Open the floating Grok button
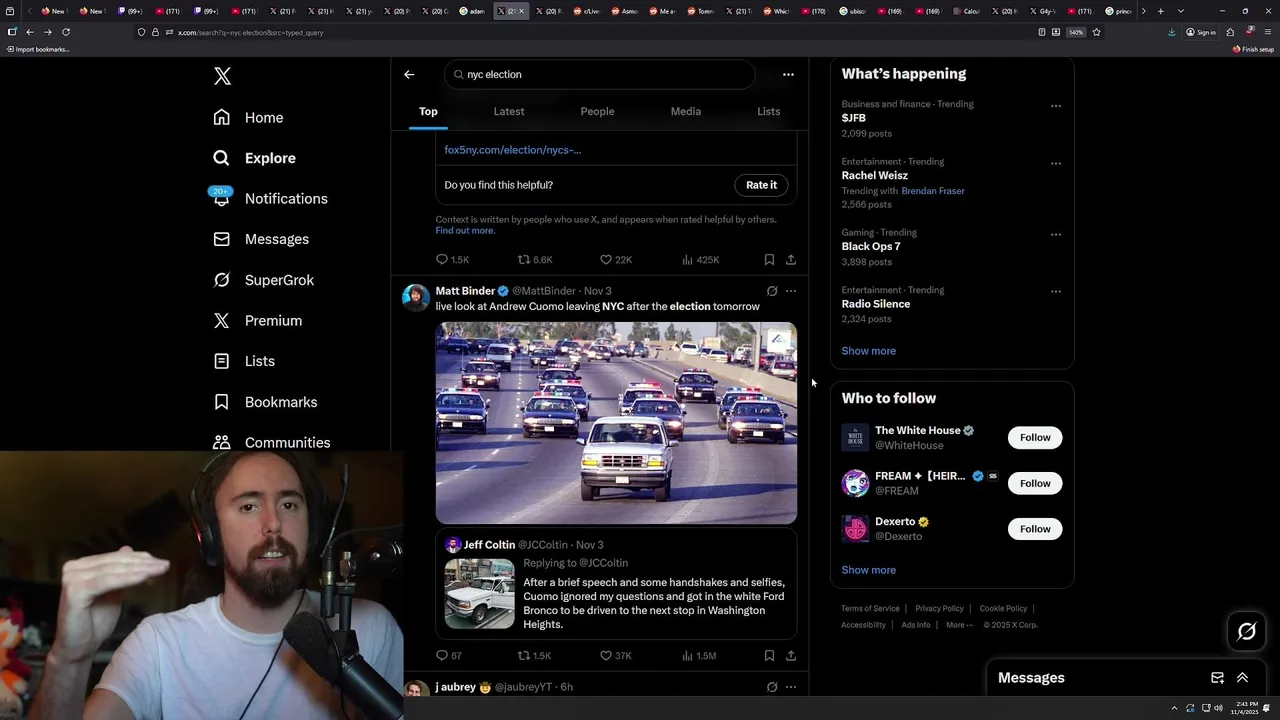This screenshot has height=720, width=1280. click(x=1246, y=631)
